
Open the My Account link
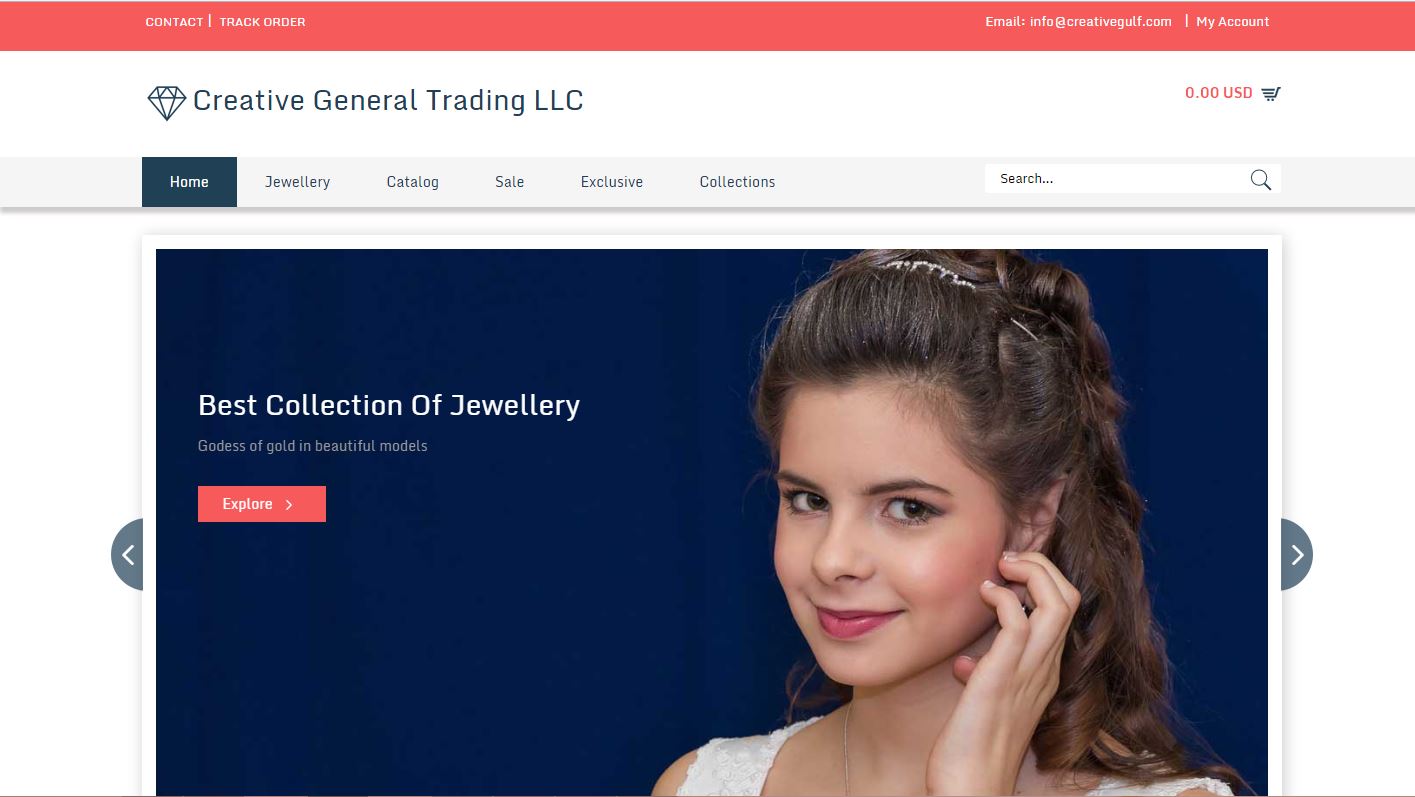(1232, 22)
